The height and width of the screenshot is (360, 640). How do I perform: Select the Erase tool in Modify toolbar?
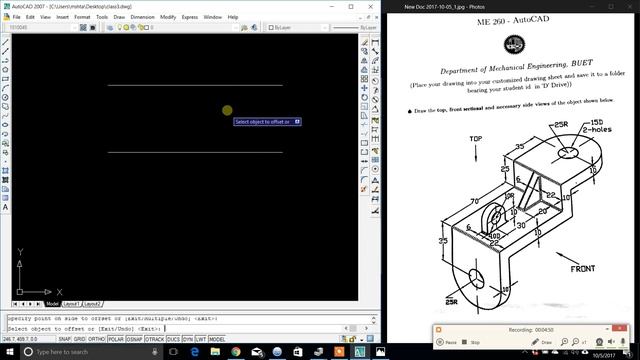[x=364, y=42]
